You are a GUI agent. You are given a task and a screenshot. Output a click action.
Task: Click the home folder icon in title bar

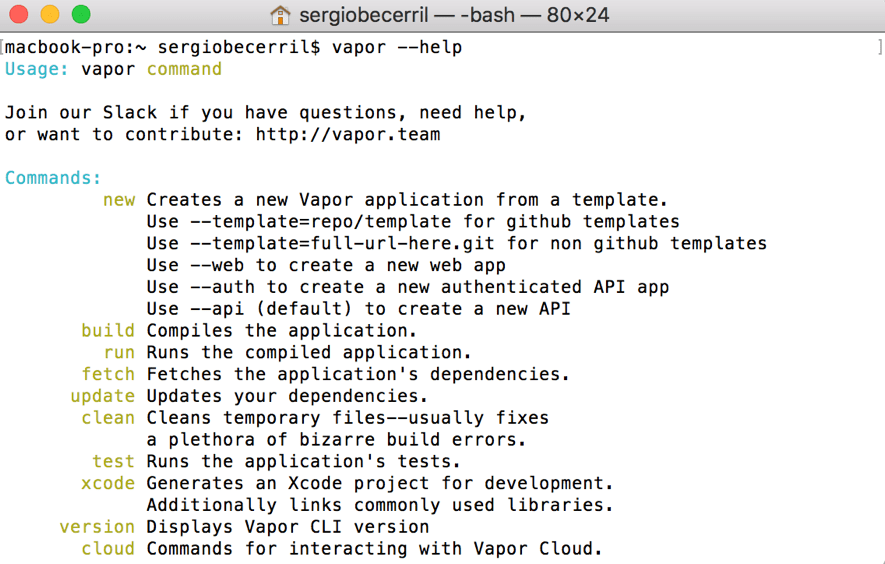pos(280,15)
